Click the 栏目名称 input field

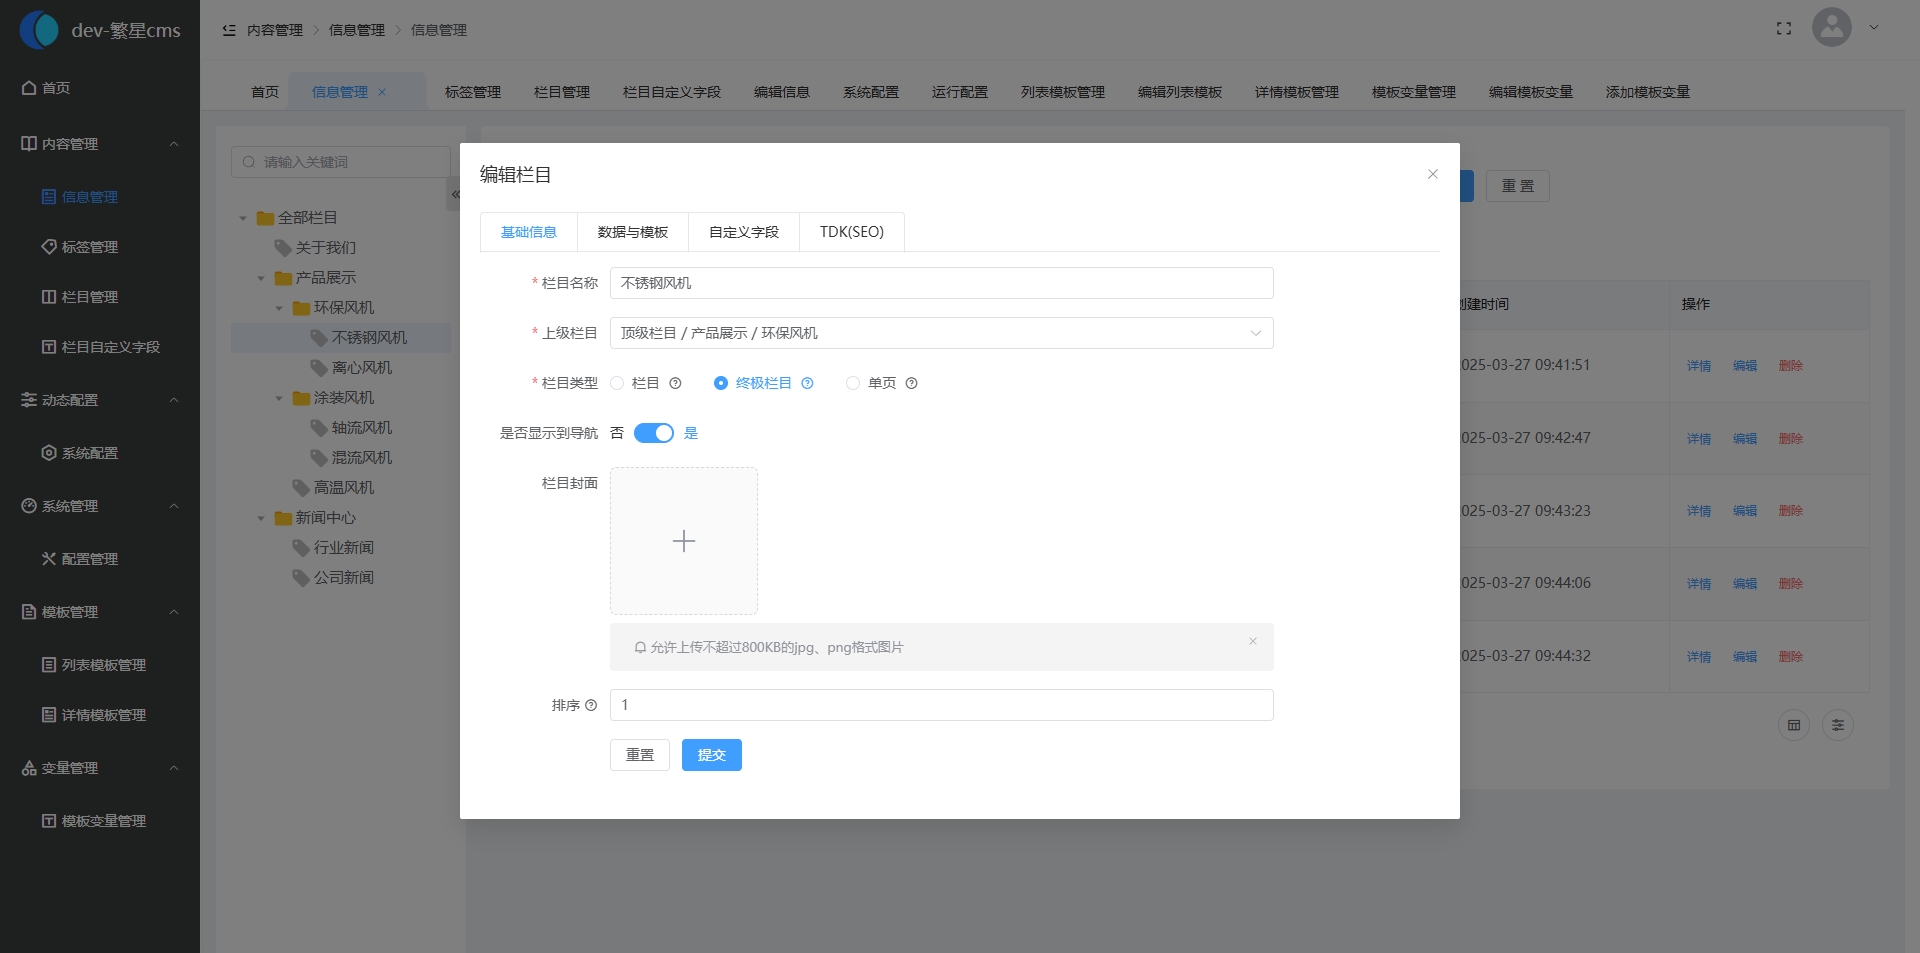941,283
